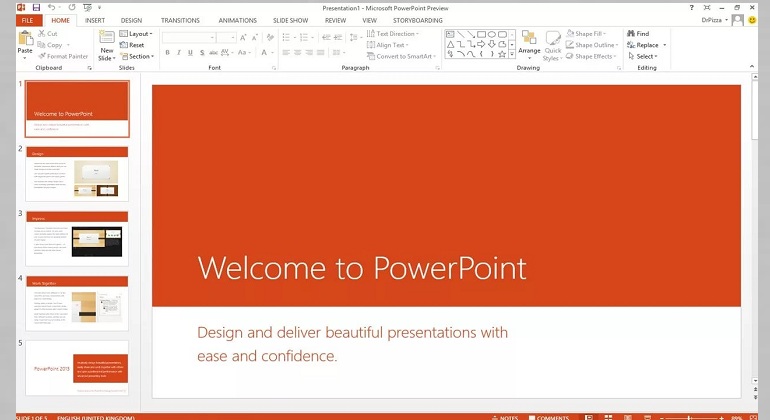Click the Redo/Repeat arrow icon
The image size is (770, 420).
click(x=72, y=7)
